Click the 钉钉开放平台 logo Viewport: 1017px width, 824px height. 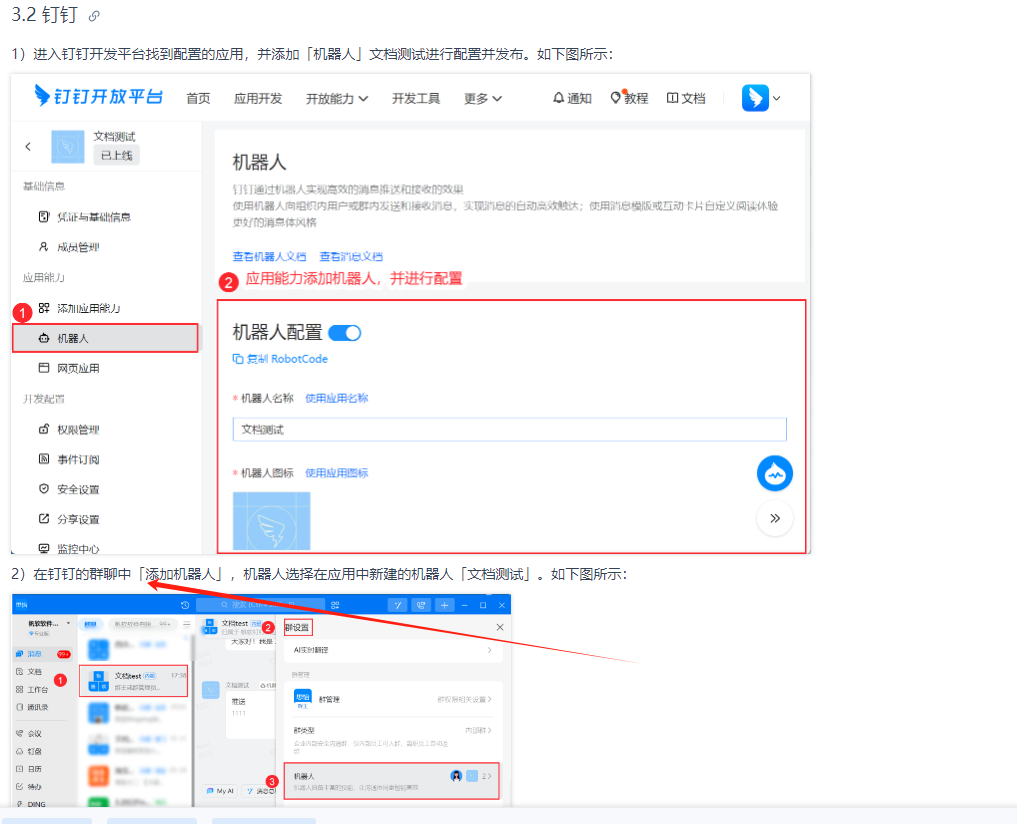pyautogui.click(x=98, y=97)
